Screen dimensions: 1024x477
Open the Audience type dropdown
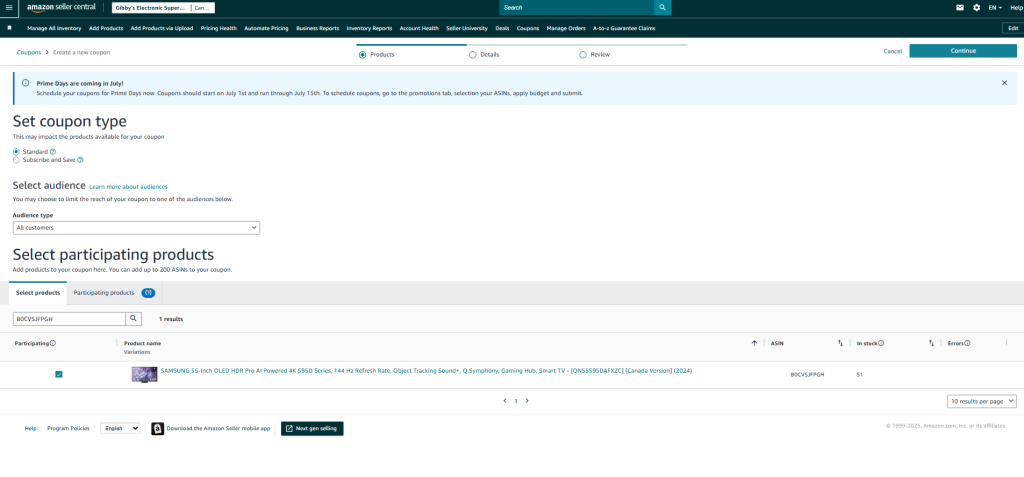[x=136, y=227]
